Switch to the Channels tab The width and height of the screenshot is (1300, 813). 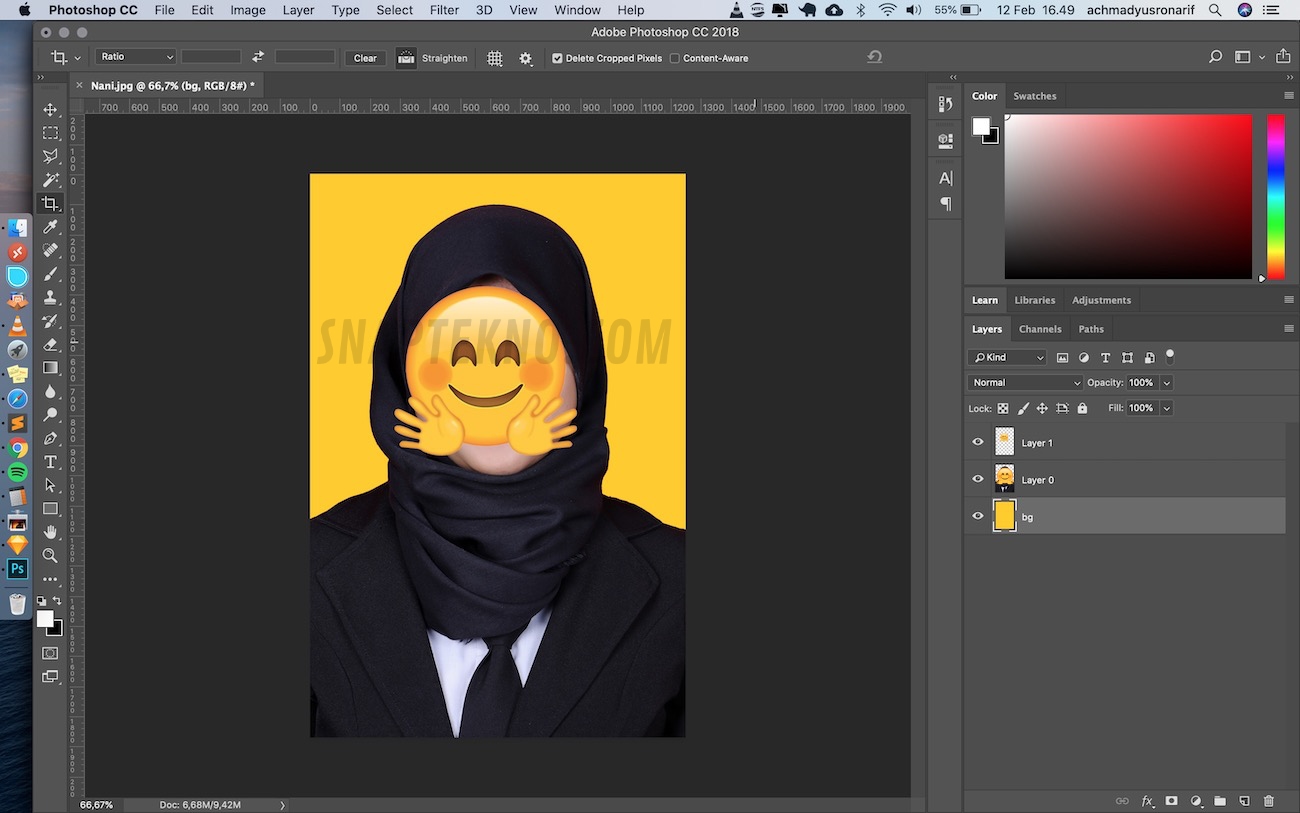[1040, 329]
